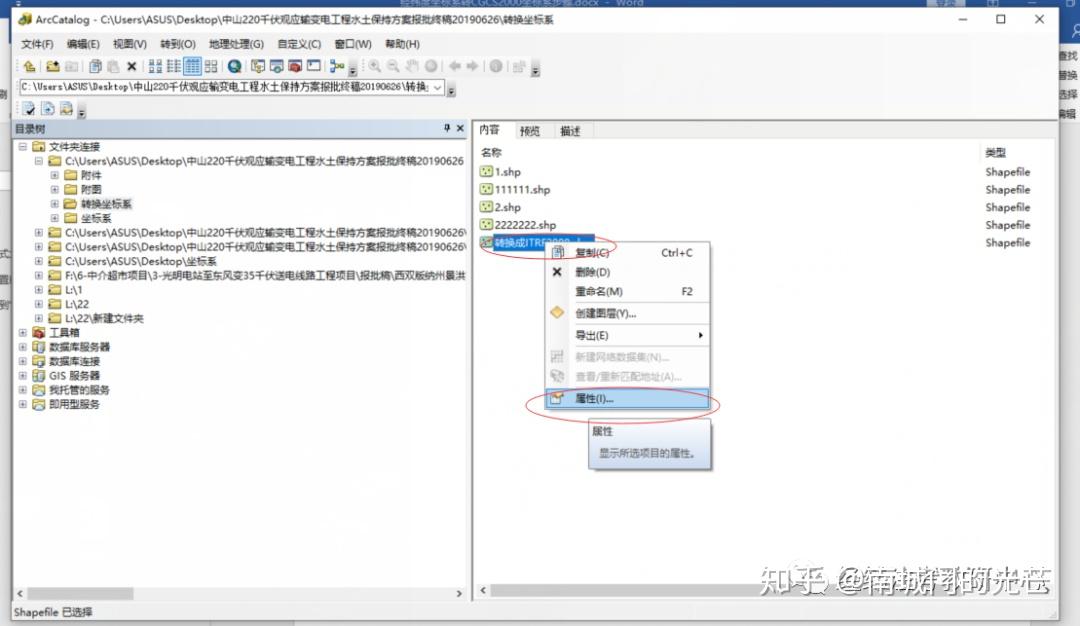Sort by the 名称 column header
Viewport: 1080px width, 626px height.
coord(491,152)
